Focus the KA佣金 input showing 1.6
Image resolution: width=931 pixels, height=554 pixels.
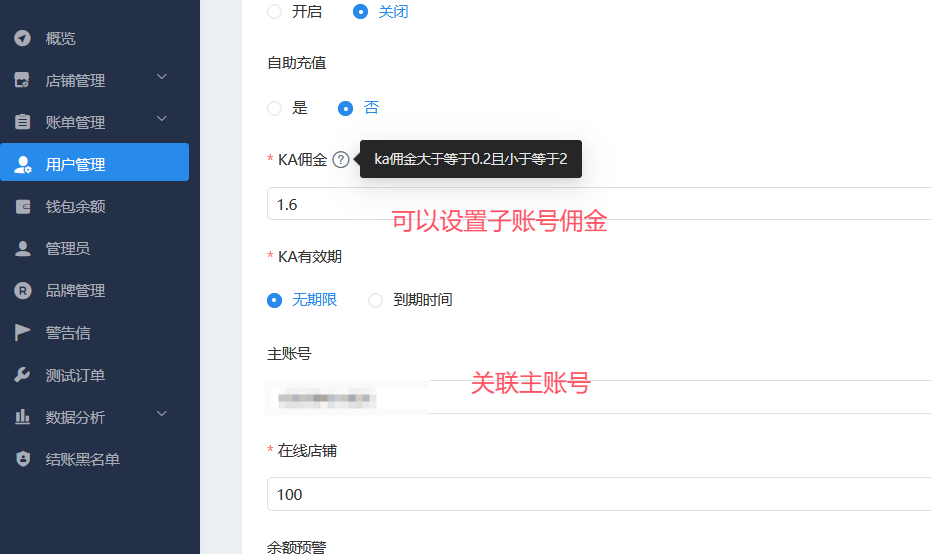tap(598, 204)
